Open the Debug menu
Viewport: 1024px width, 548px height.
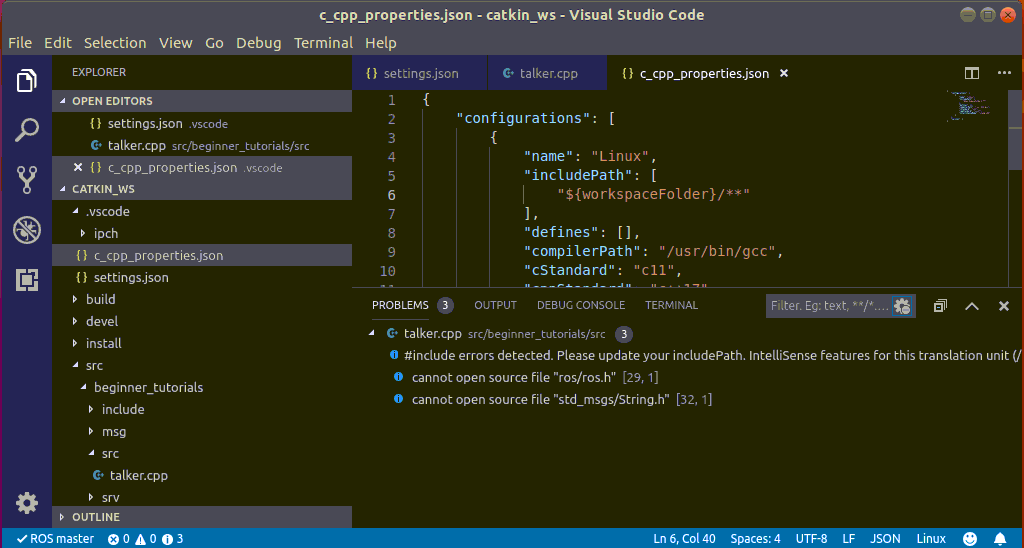click(x=259, y=43)
